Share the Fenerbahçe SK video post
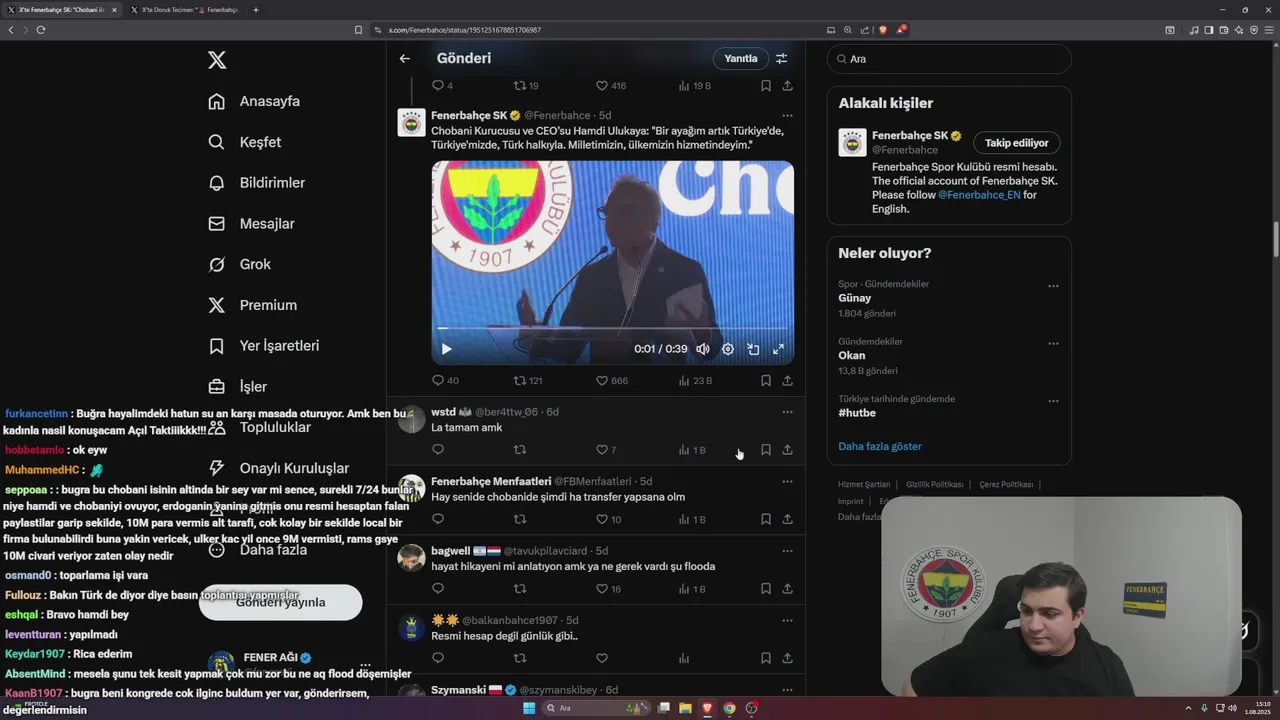Viewport: 1280px width, 720px height. click(x=788, y=380)
